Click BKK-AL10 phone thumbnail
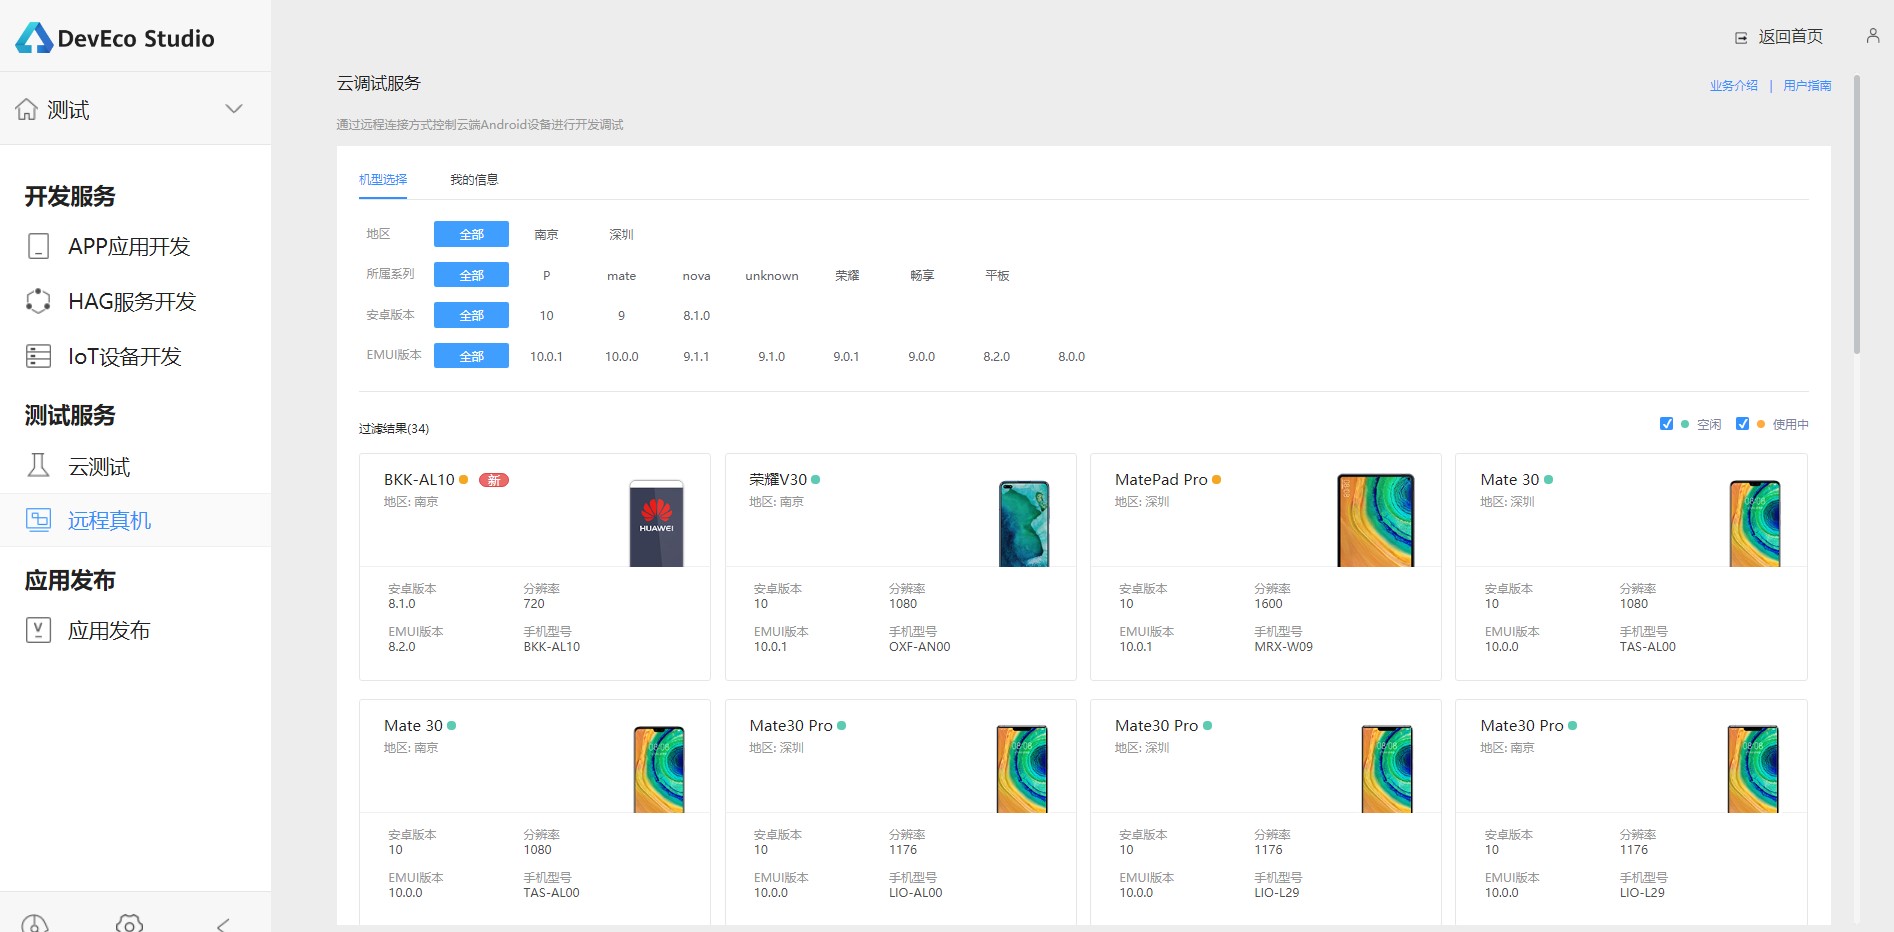This screenshot has width=1894, height=932. pos(656,523)
